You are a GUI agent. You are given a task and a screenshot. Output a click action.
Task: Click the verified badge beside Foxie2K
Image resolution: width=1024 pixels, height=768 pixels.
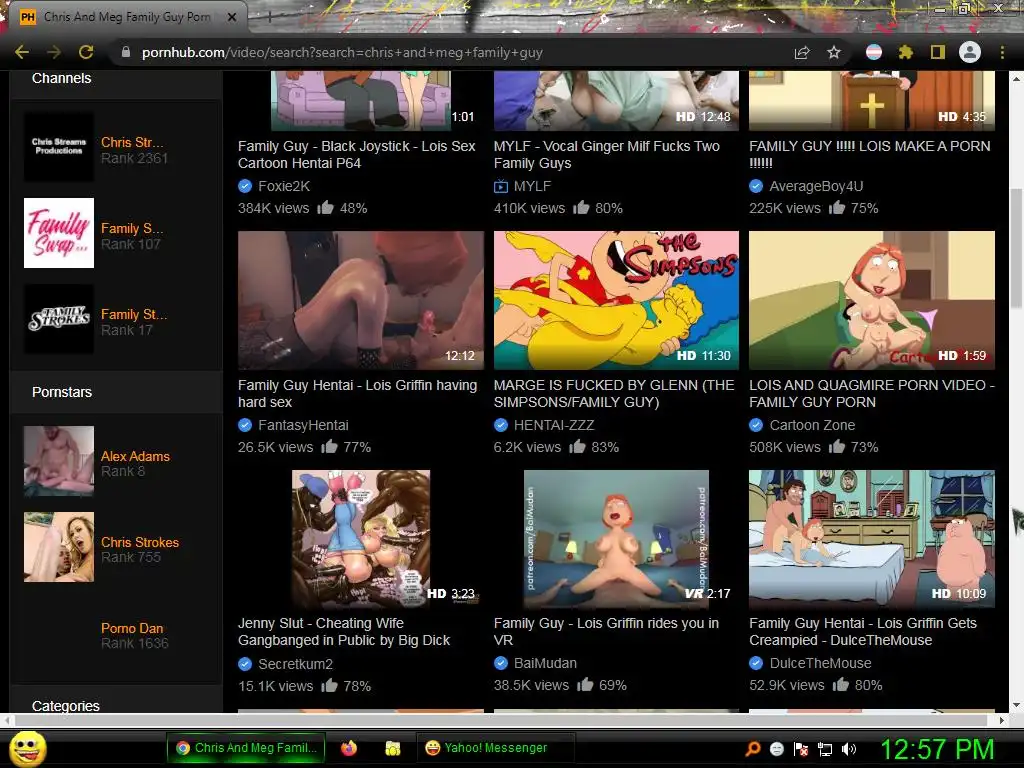[245, 186]
